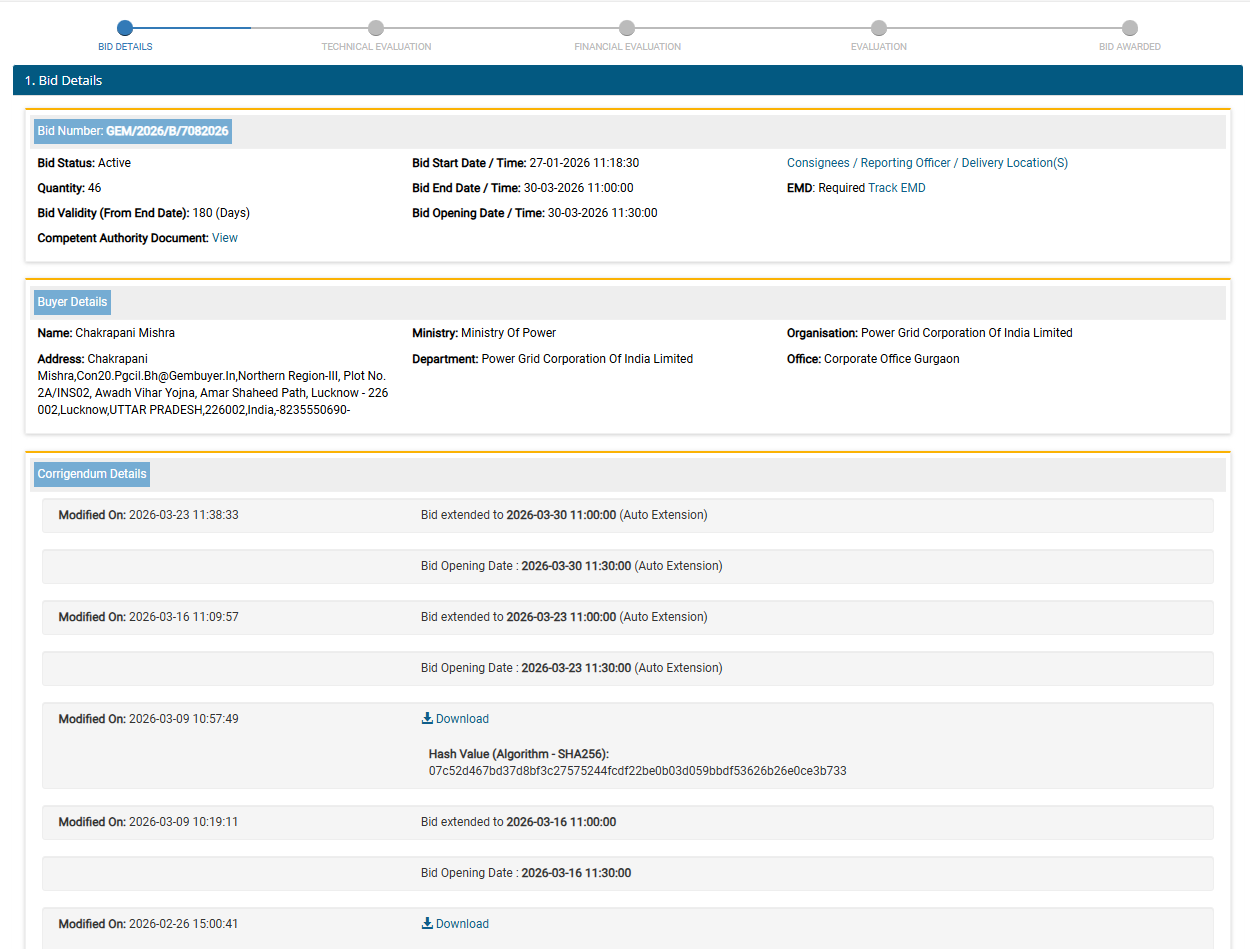The height and width of the screenshot is (949, 1250).
Task: Open the Technical Evaluation stage label
Action: (x=376, y=47)
